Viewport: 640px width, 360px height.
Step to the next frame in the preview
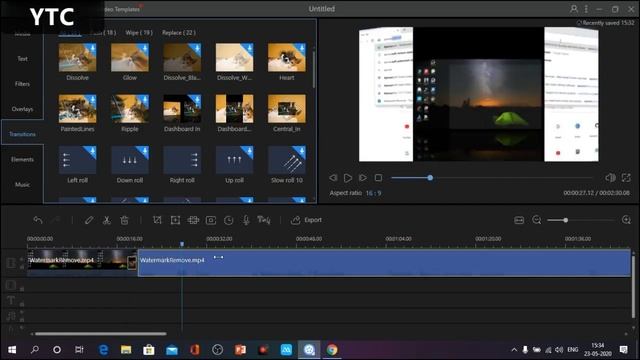coord(362,178)
